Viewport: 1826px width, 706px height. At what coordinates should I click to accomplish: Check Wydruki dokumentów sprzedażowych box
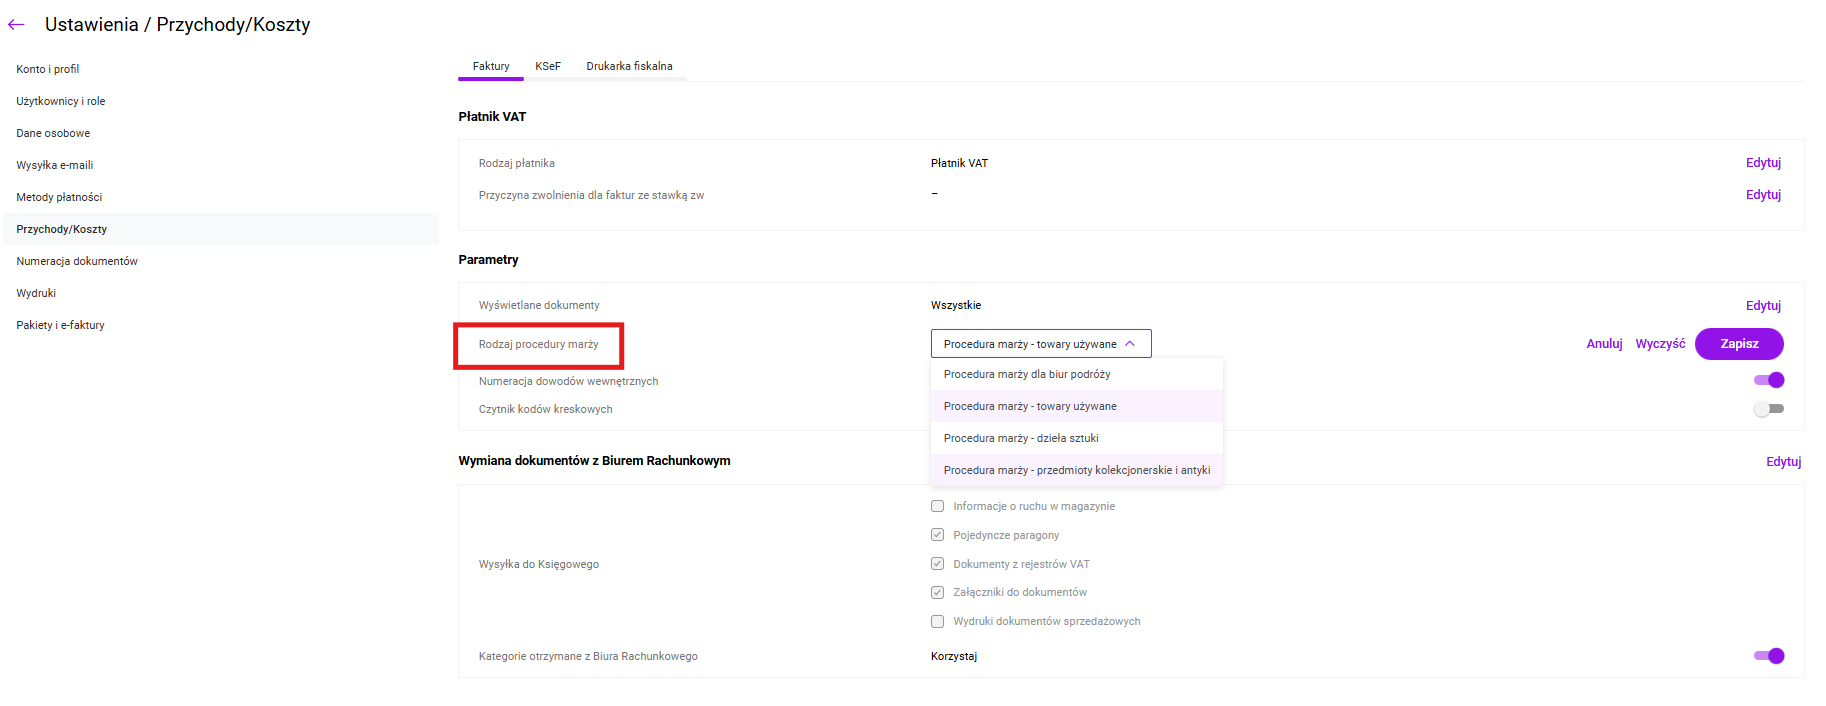937,621
